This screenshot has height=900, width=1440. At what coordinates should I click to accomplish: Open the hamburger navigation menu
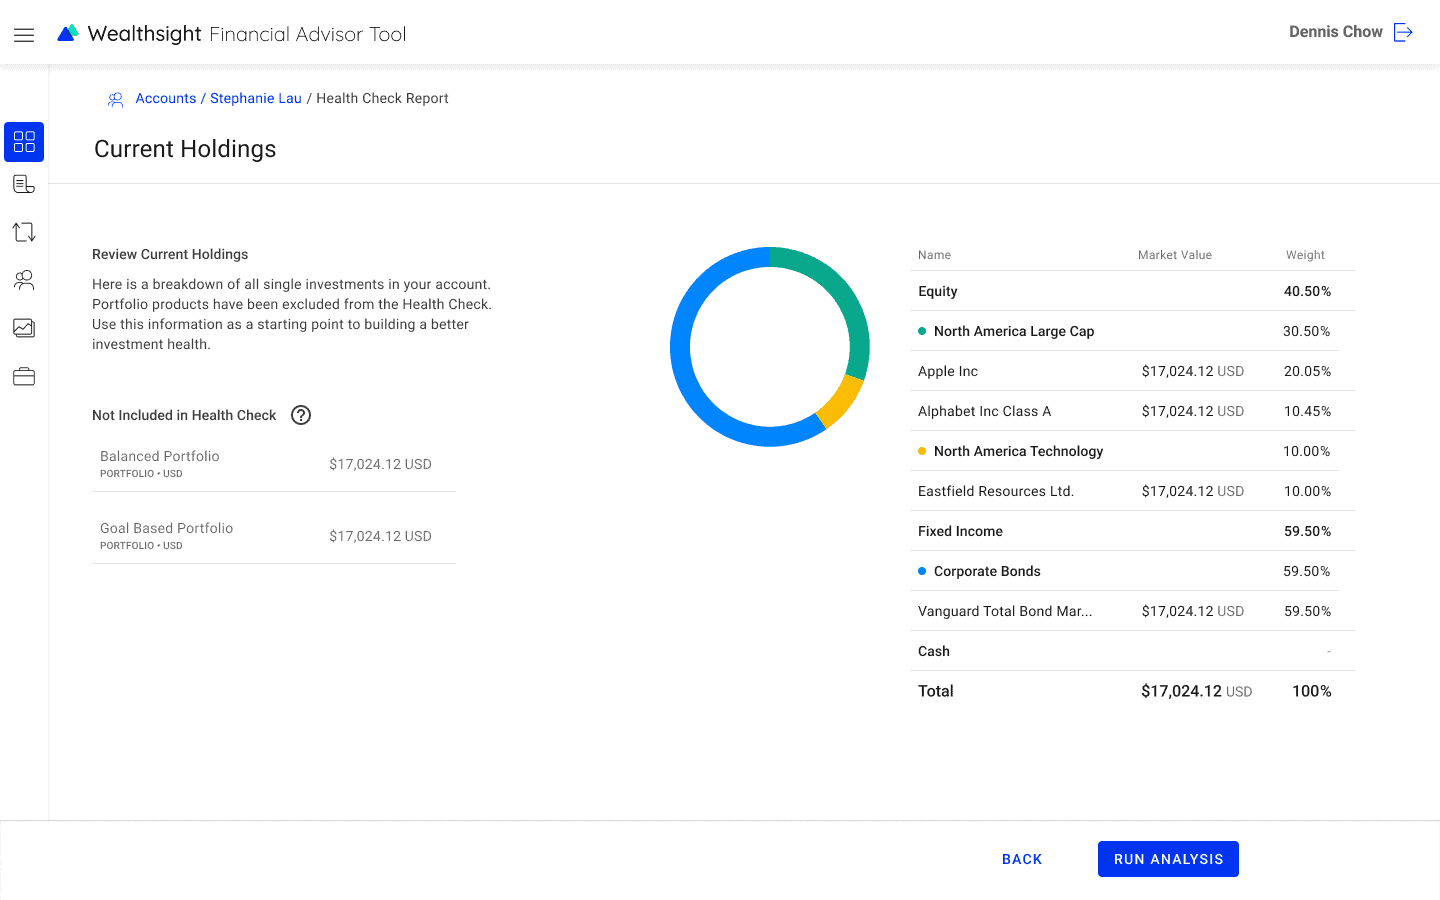[x=24, y=33]
